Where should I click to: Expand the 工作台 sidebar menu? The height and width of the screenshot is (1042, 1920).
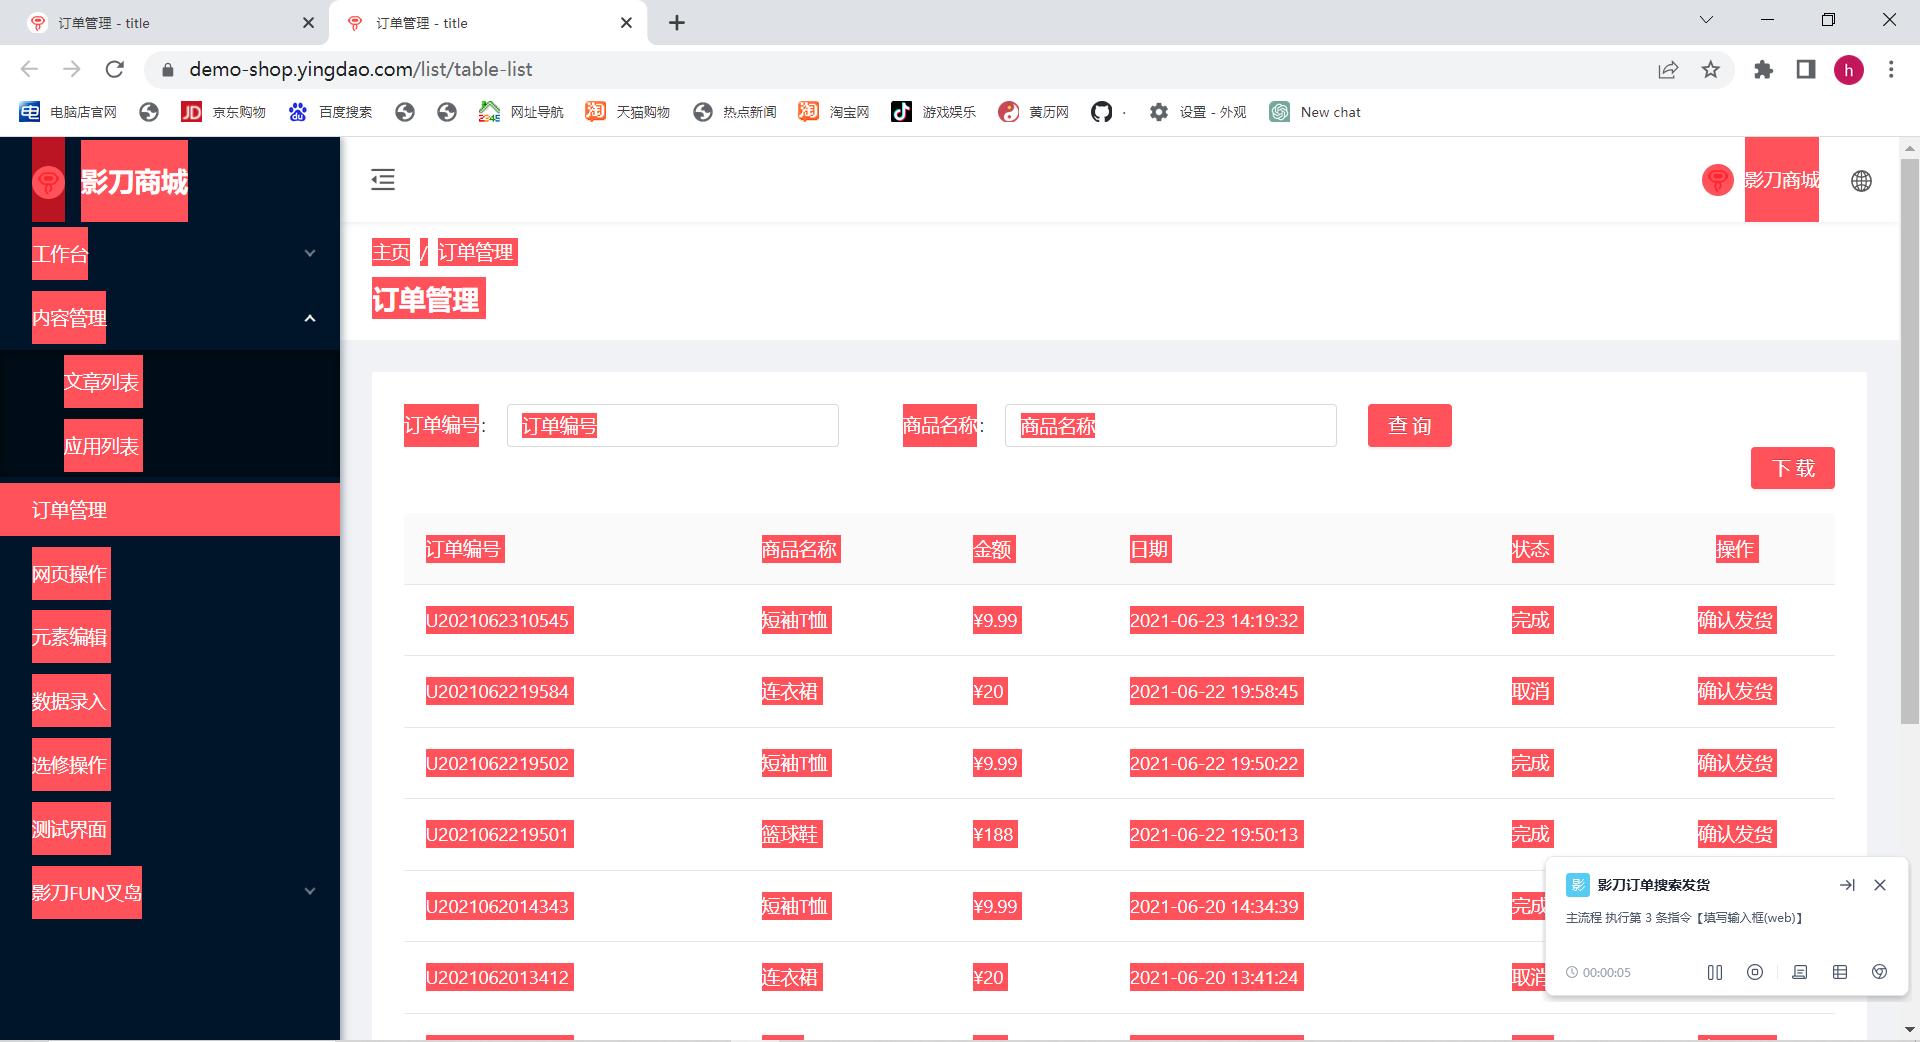click(170, 254)
